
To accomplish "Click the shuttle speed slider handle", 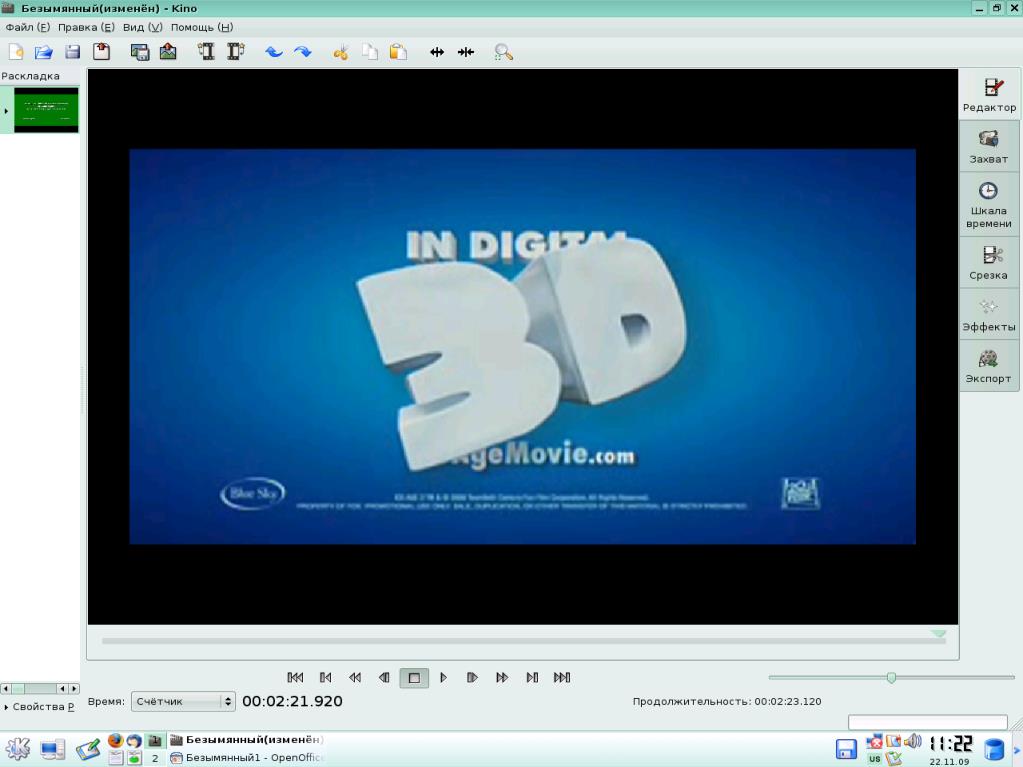I will pos(891,678).
